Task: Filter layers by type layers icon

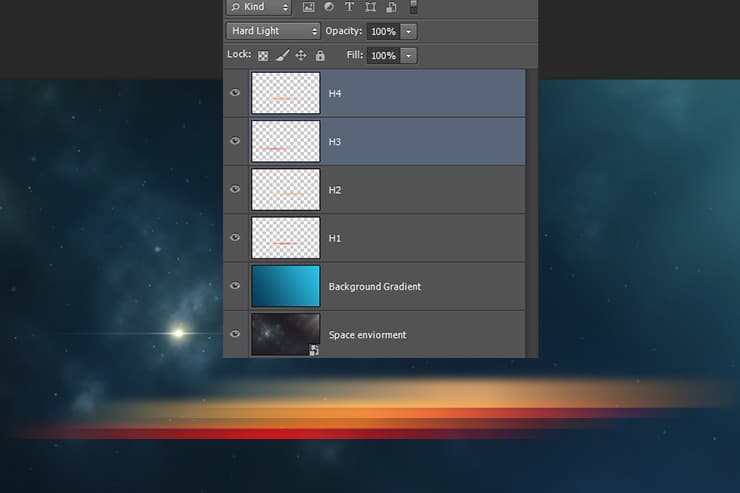Action: (x=349, y=7)
